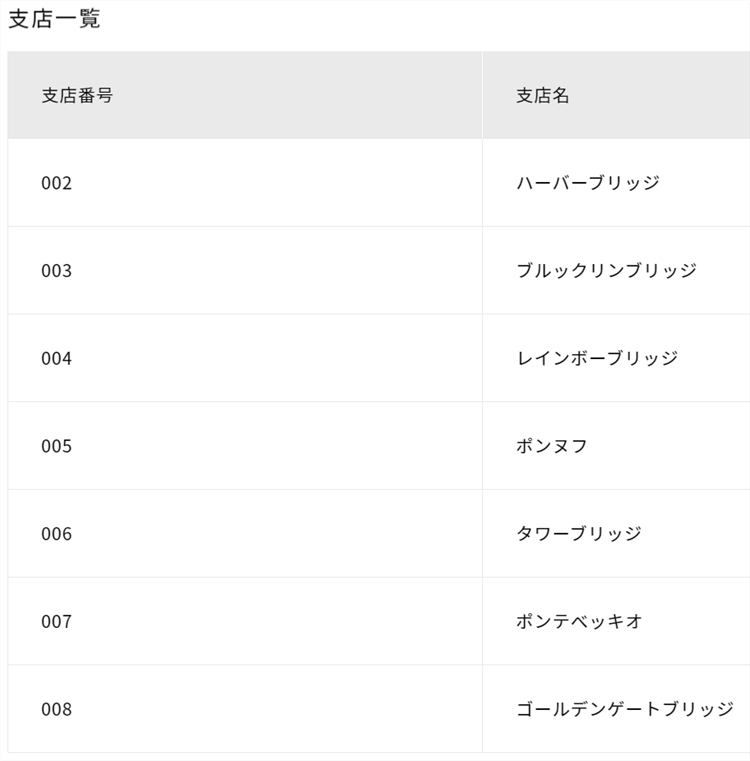Click the タワーブリッジ branch name
Screen dimensions: 750x761
tap(579, 534)
